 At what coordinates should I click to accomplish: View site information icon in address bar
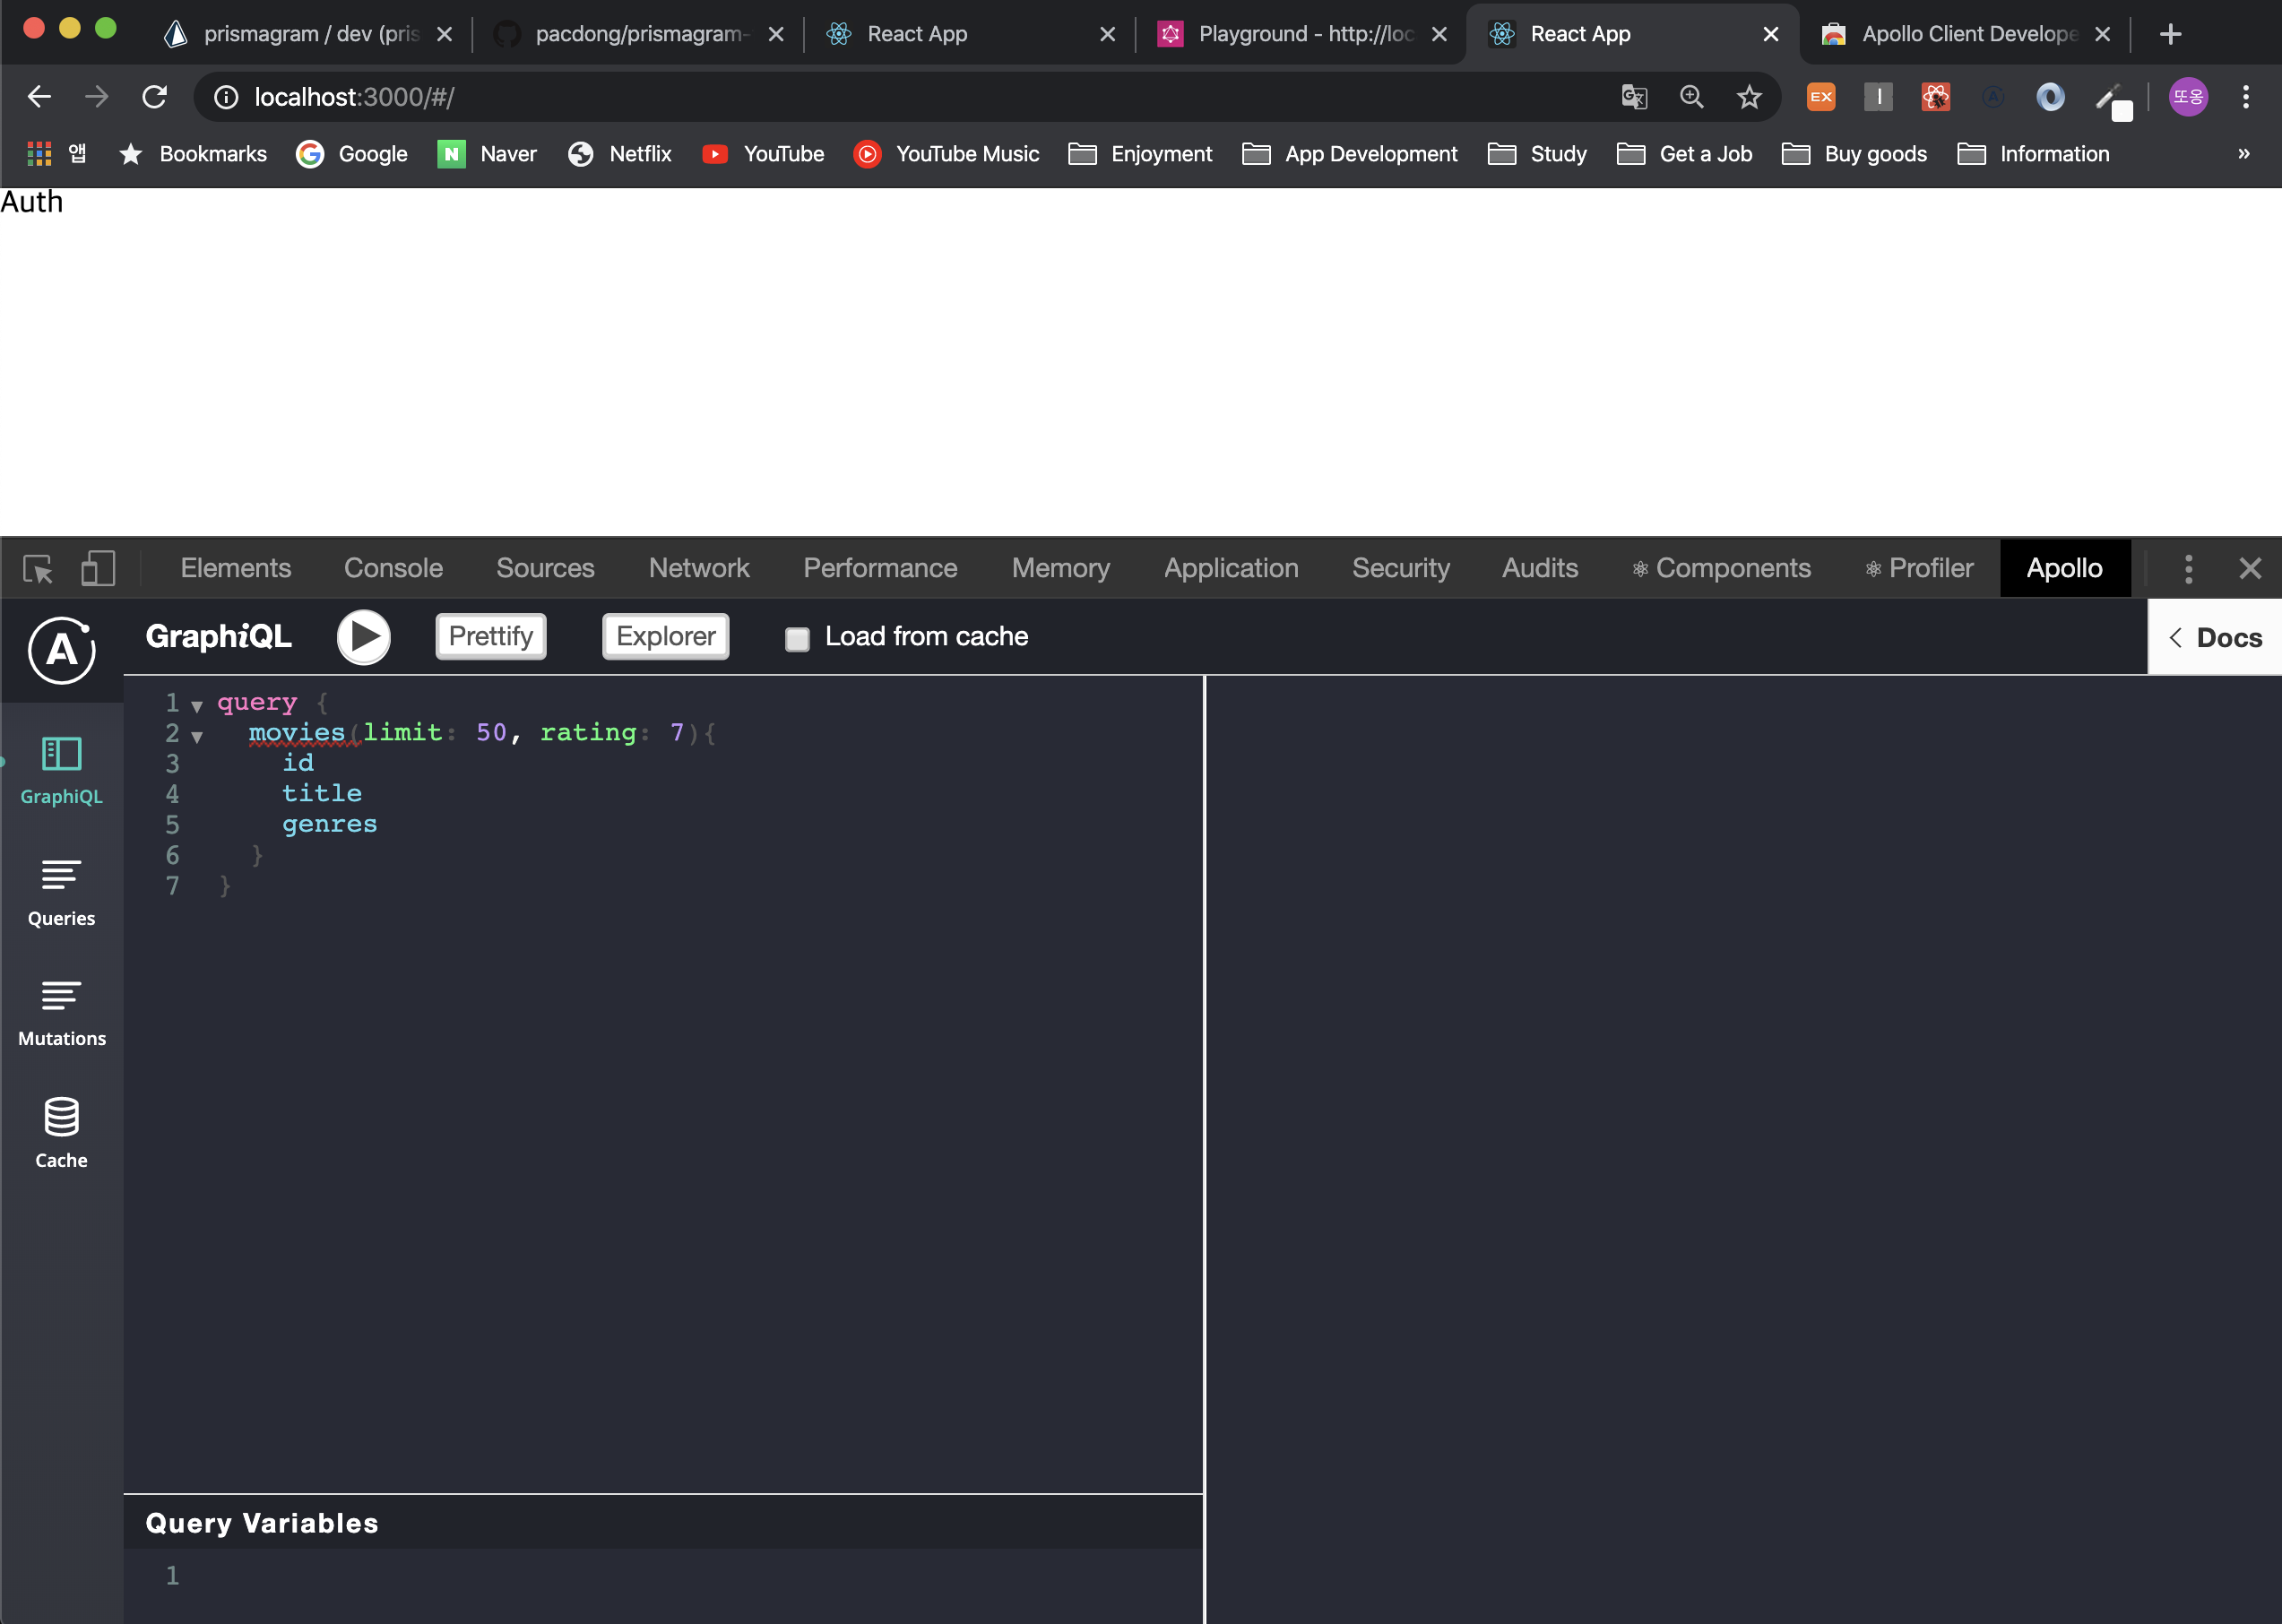(x=227, y=97)
